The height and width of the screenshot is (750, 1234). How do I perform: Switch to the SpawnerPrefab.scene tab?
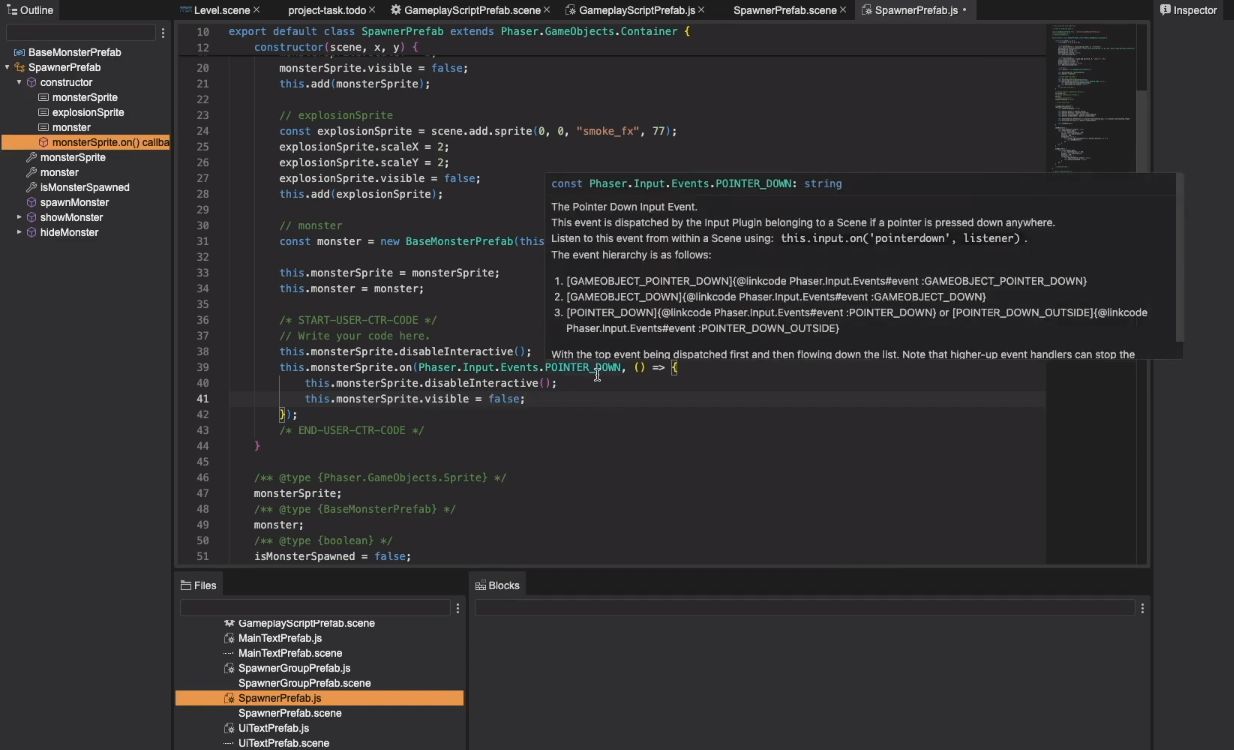point(785,10)
